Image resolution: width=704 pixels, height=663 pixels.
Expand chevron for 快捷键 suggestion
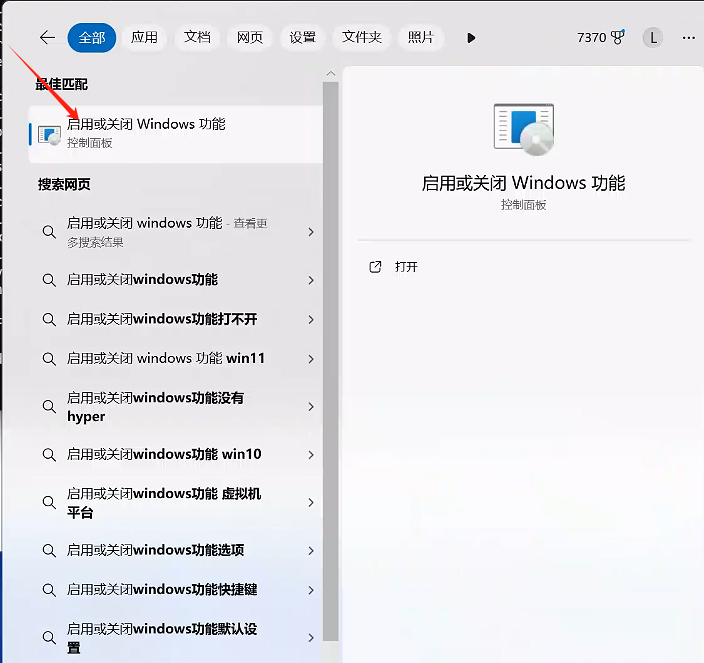311,590
